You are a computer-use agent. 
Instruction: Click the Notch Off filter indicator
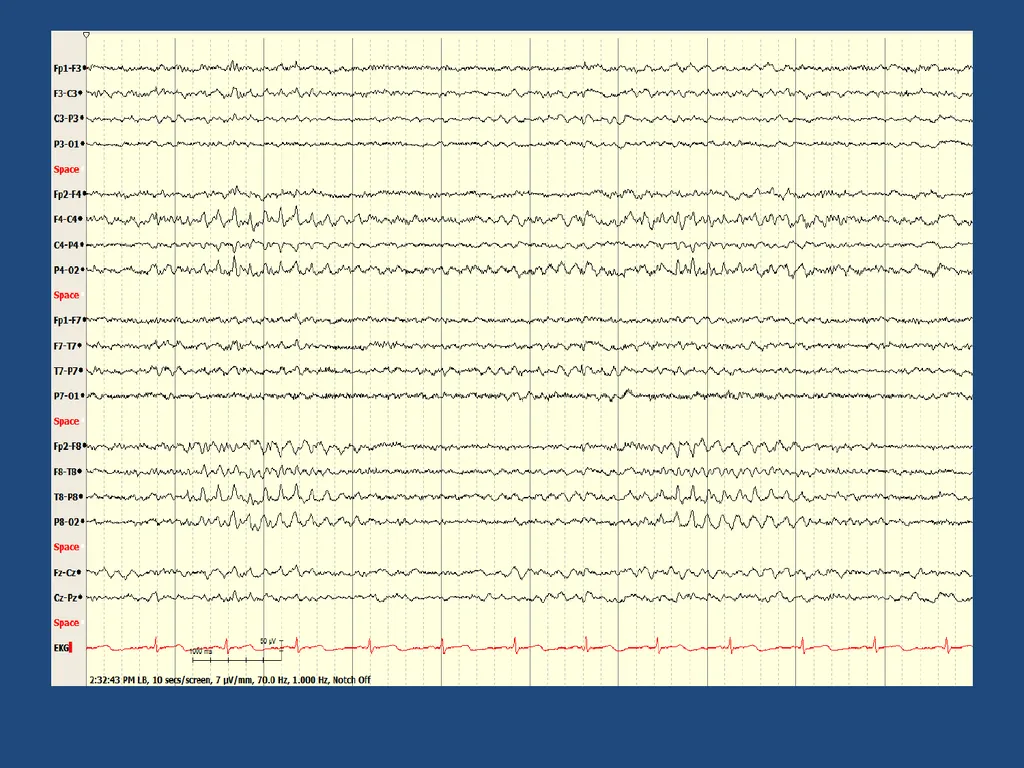[351, 680]
